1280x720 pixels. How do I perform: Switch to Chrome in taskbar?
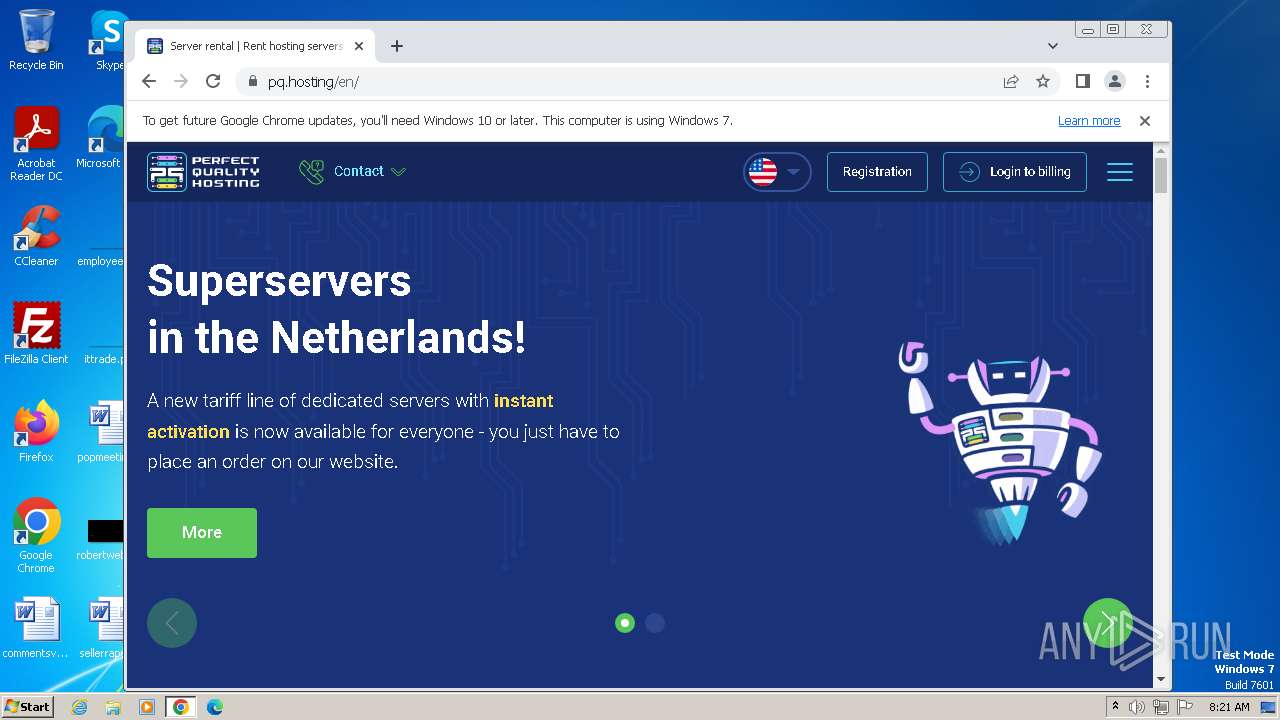click(181, 707)
